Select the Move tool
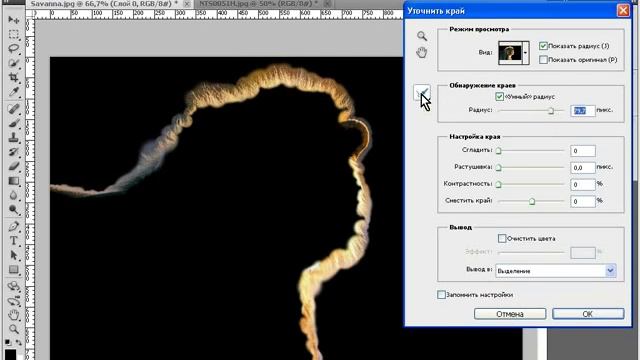 click(13, 20)
